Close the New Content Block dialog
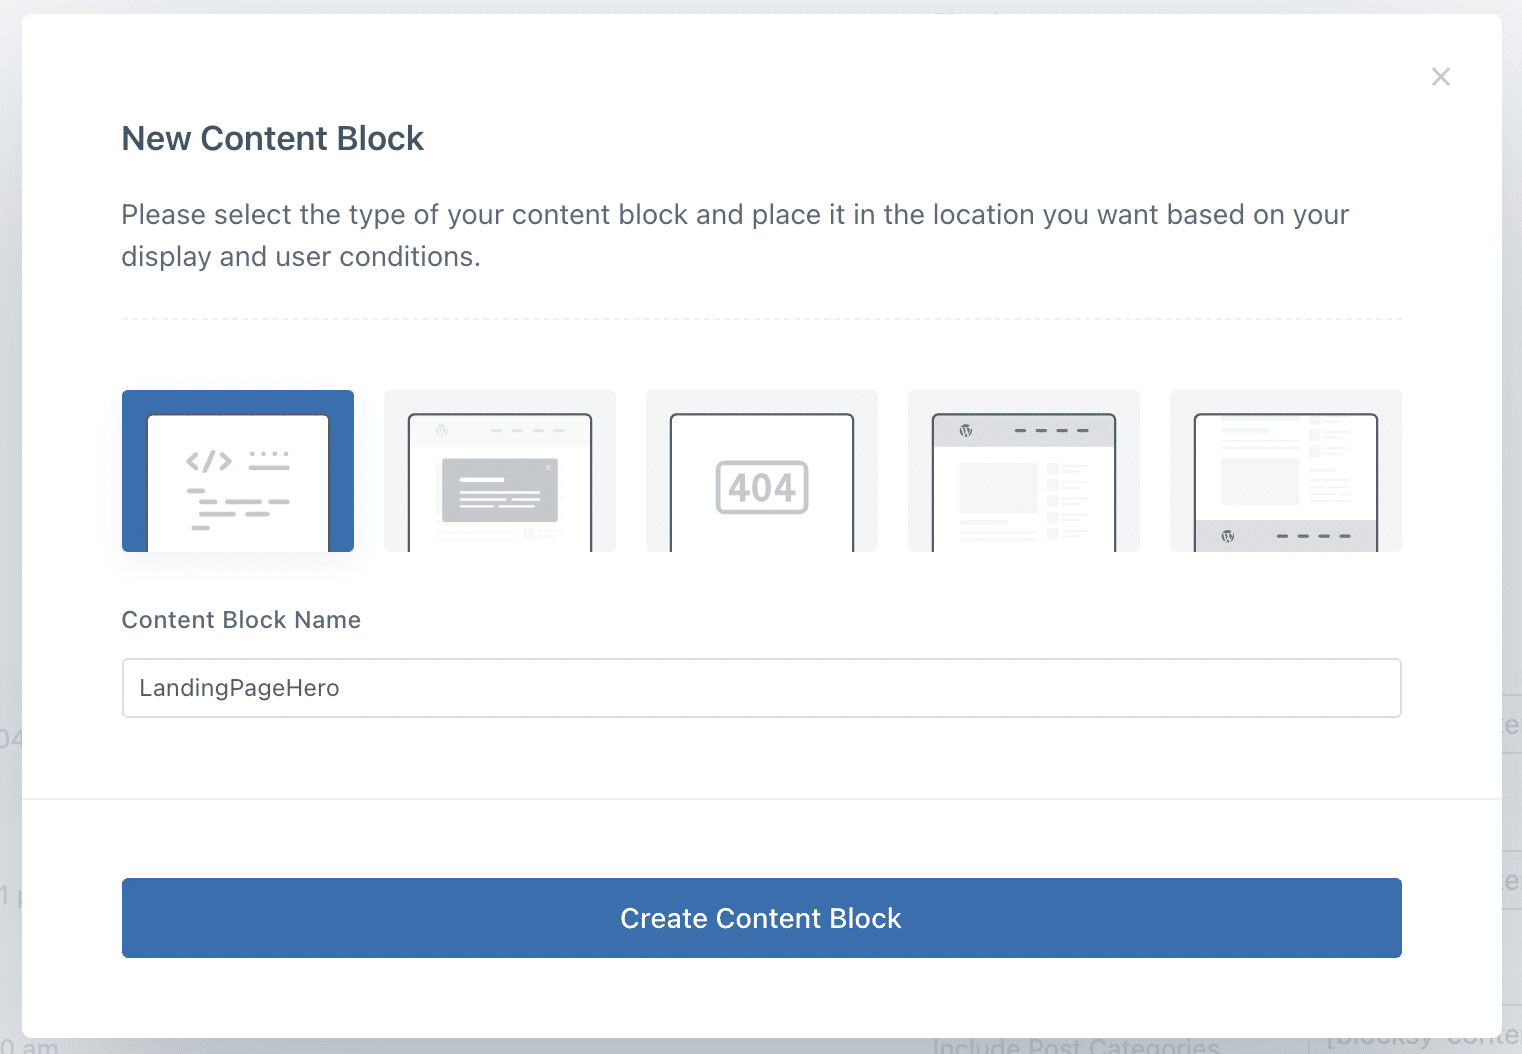This screenshot has width=1522, height=1054. pos(1440,76)
